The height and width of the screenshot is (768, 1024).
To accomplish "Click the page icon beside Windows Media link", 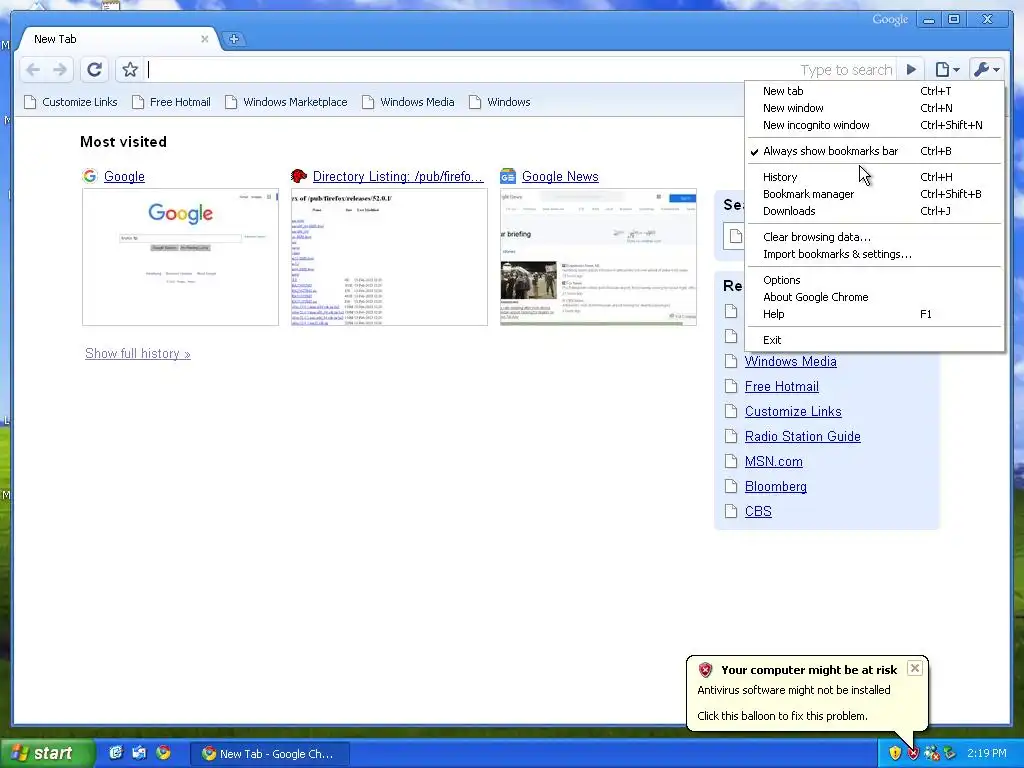I will coord(731,361).
